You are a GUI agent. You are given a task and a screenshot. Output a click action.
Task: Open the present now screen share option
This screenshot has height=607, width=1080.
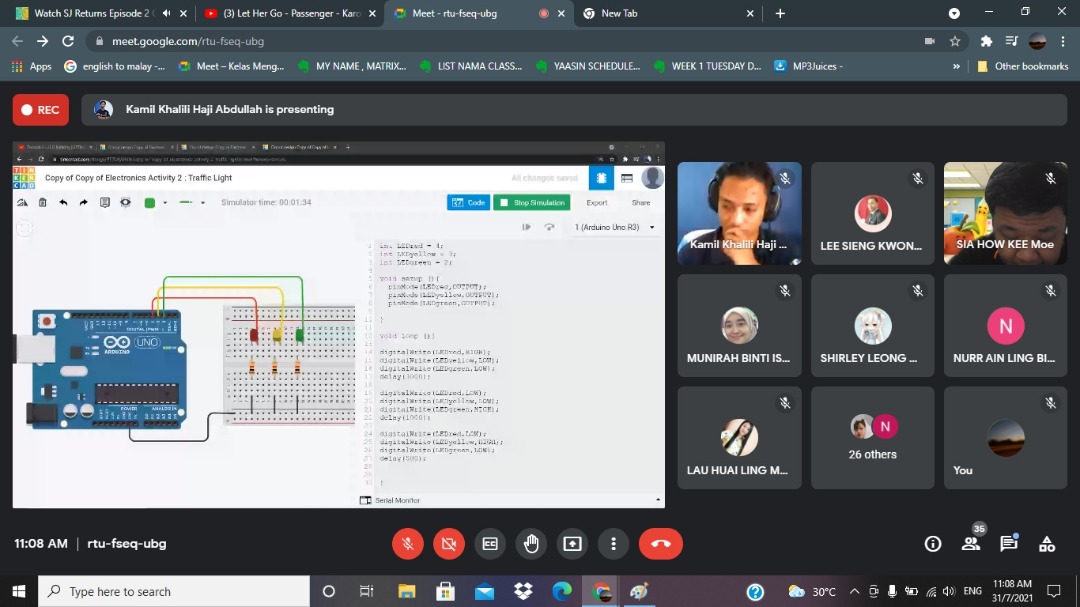572,544
